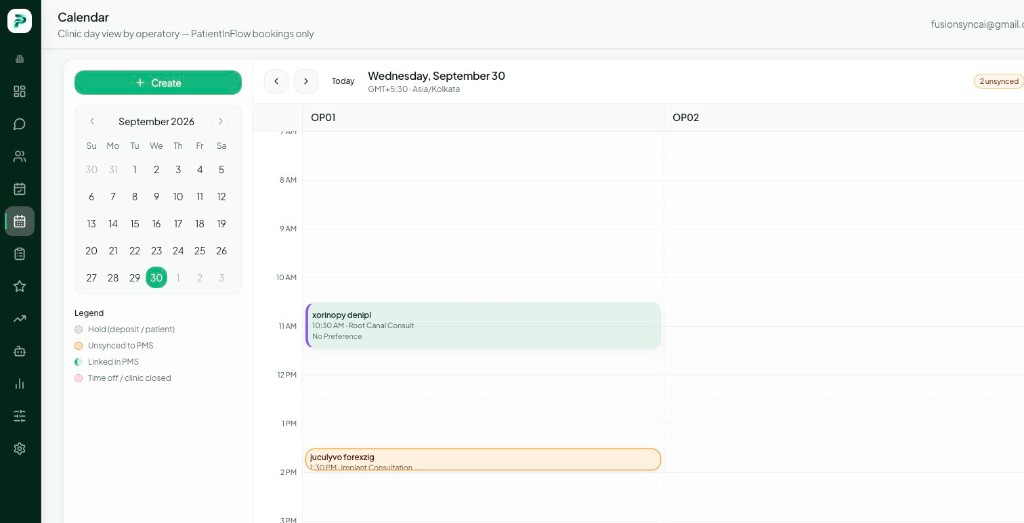
Task: Select September 30 in mini calendar
Action: (156, 277)
